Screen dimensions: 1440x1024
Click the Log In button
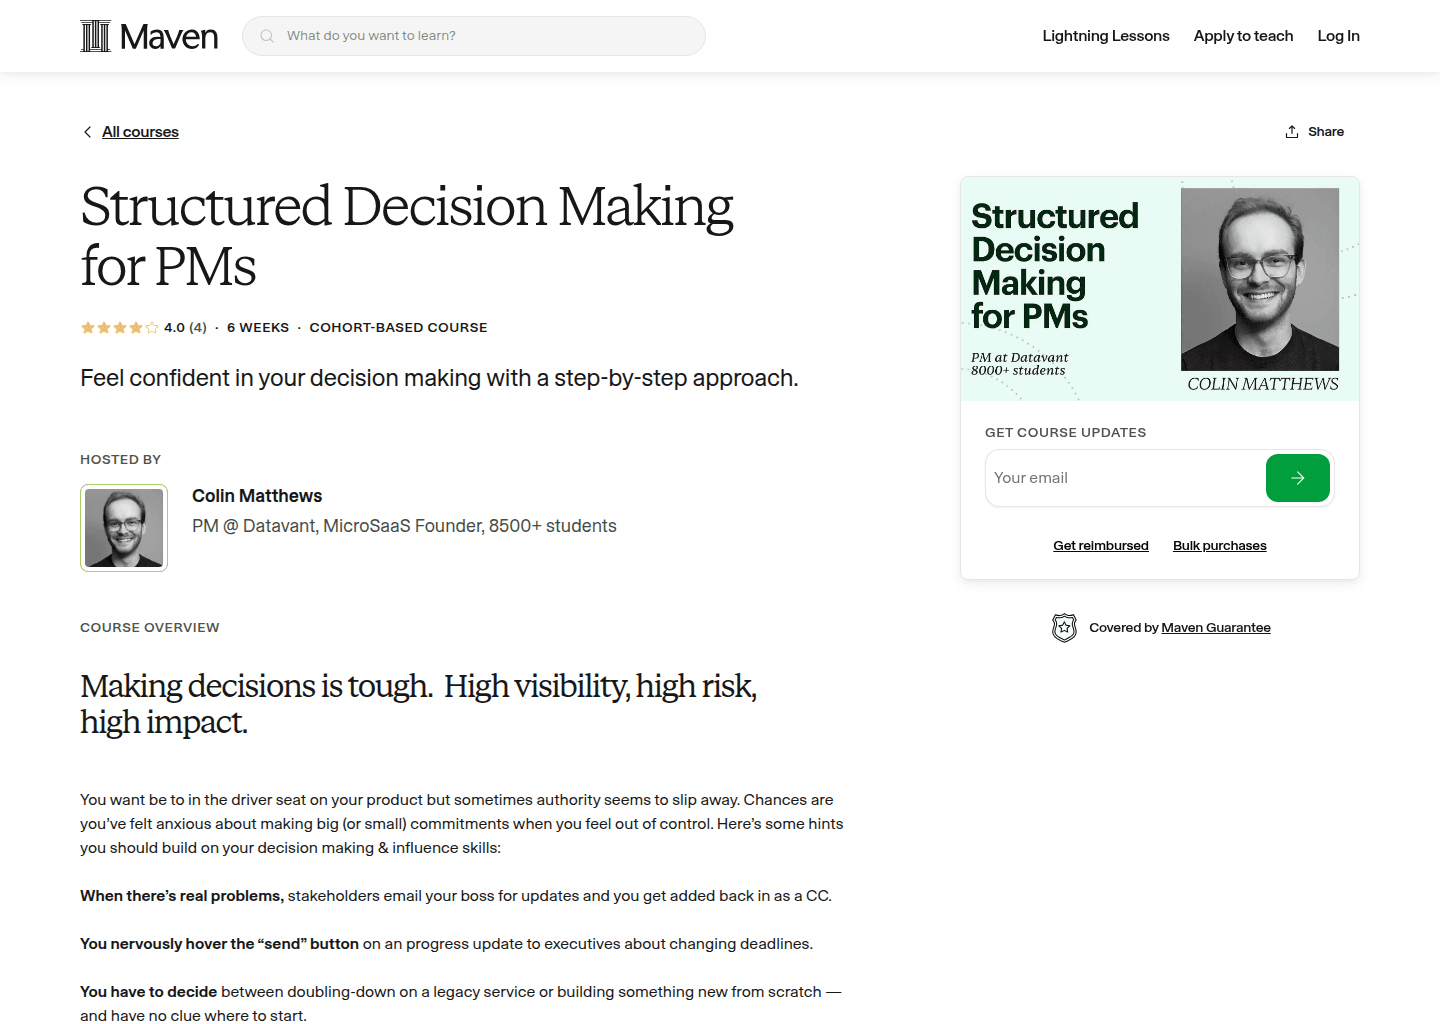(x=1338, y=35)
